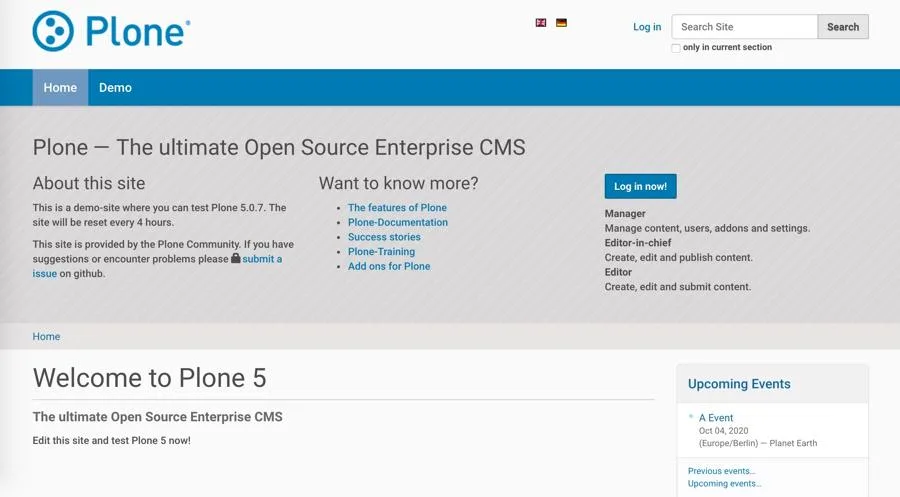Open the 'A Event' event link
Screen dimensions: 900x497
pyautogui.click(x=716, y=418)
